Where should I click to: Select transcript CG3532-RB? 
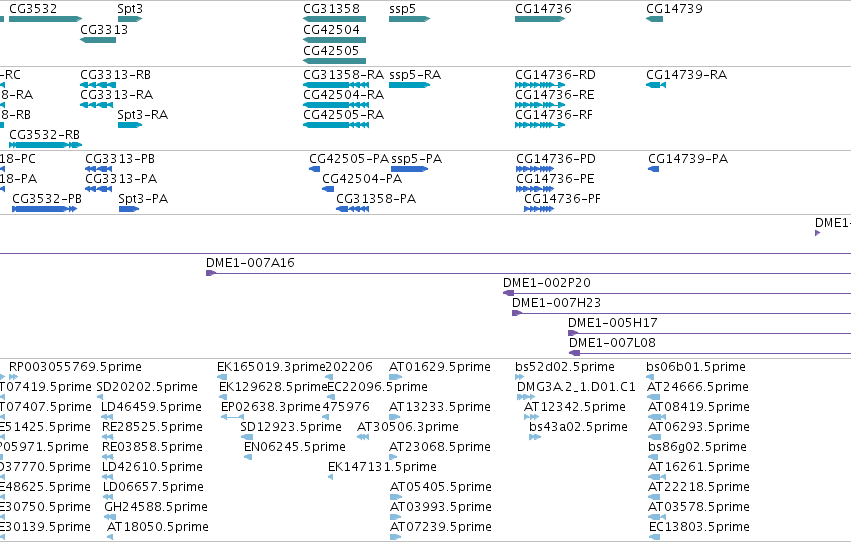(x=46, y=145)
